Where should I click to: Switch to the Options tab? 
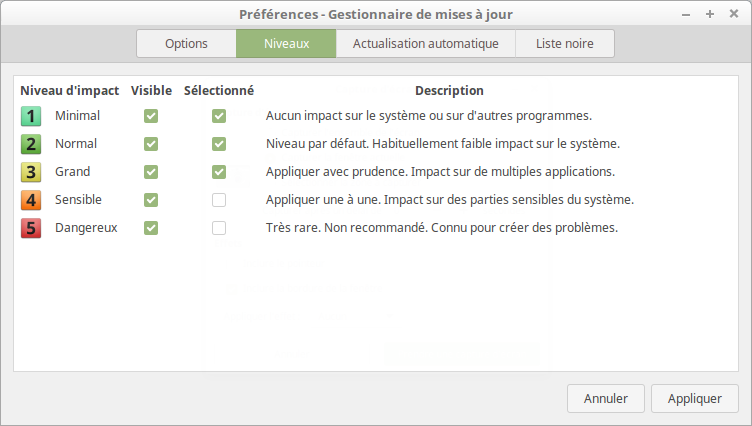coord(186,44)
